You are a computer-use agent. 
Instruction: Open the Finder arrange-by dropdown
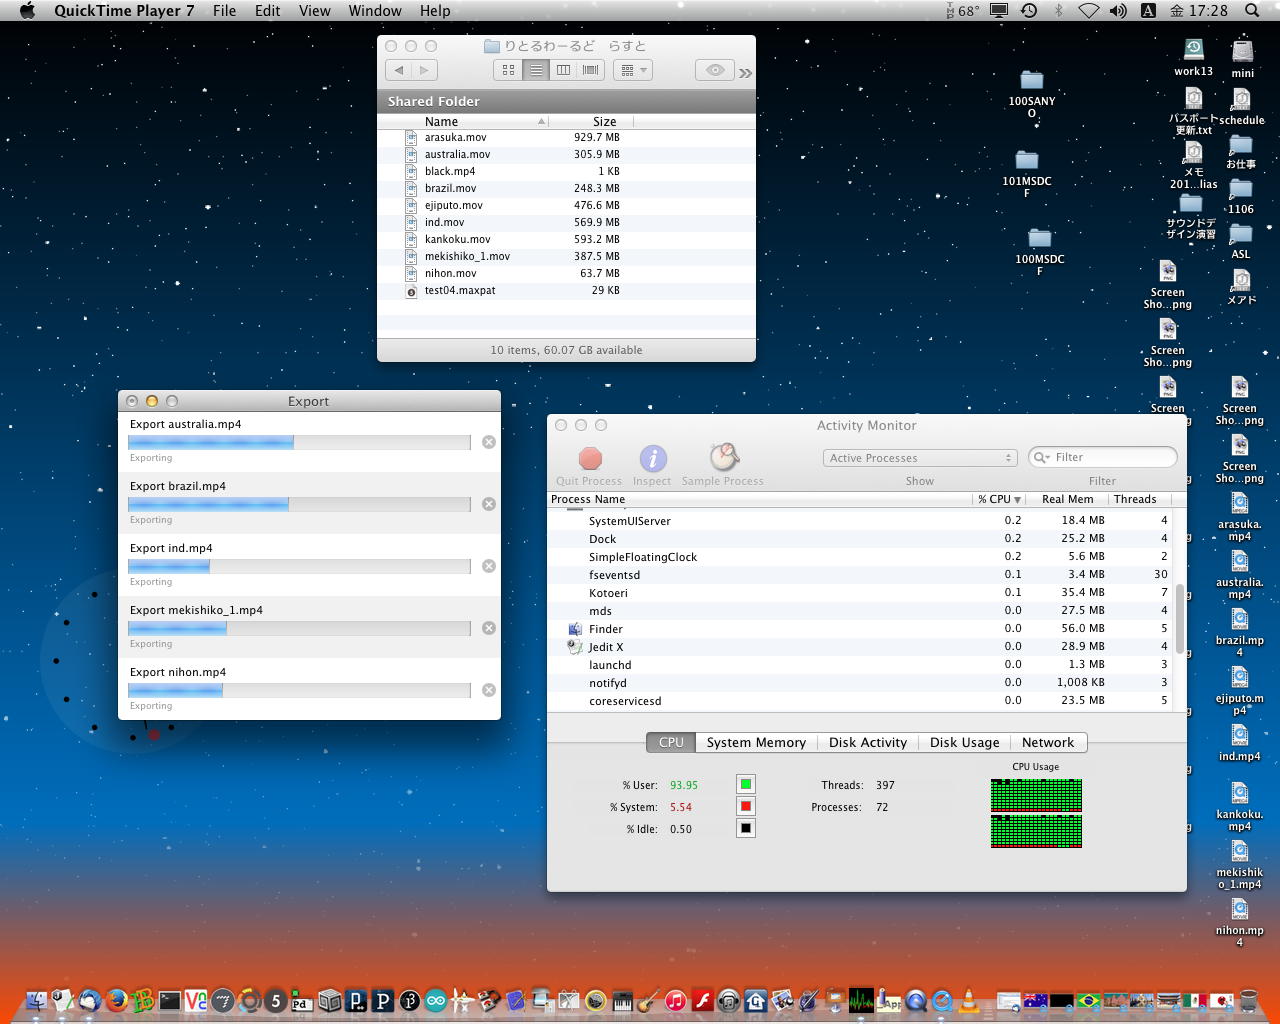click(x=634, y=70)
